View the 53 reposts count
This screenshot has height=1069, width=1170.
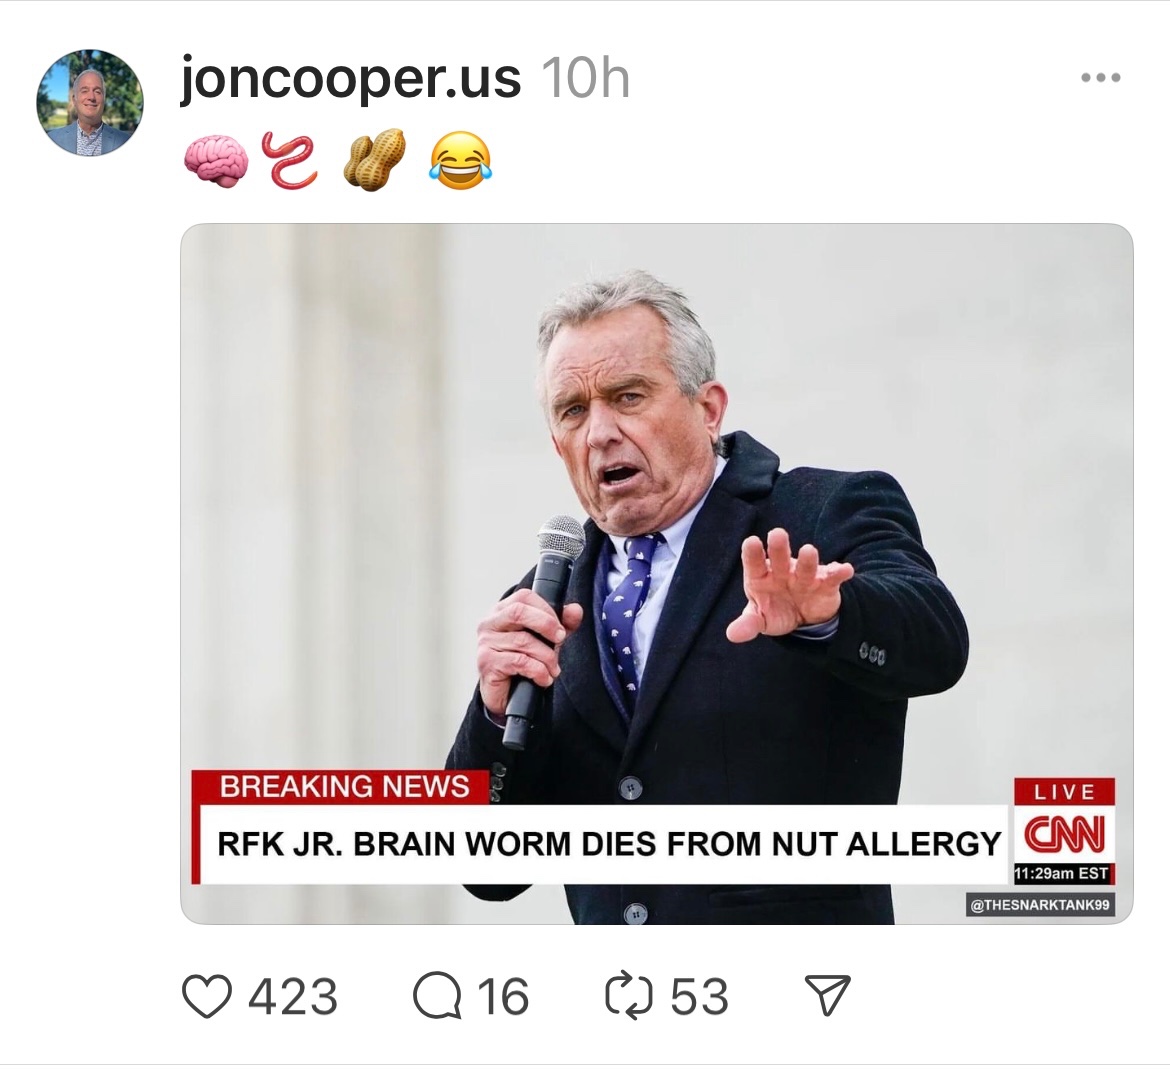699,997
